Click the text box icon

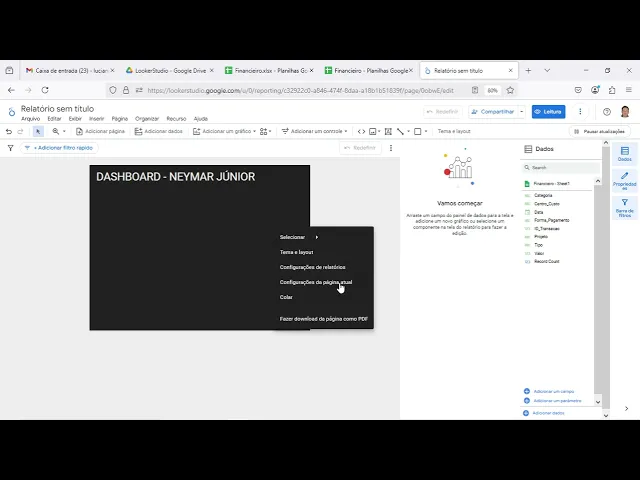[x=388, y=131]
